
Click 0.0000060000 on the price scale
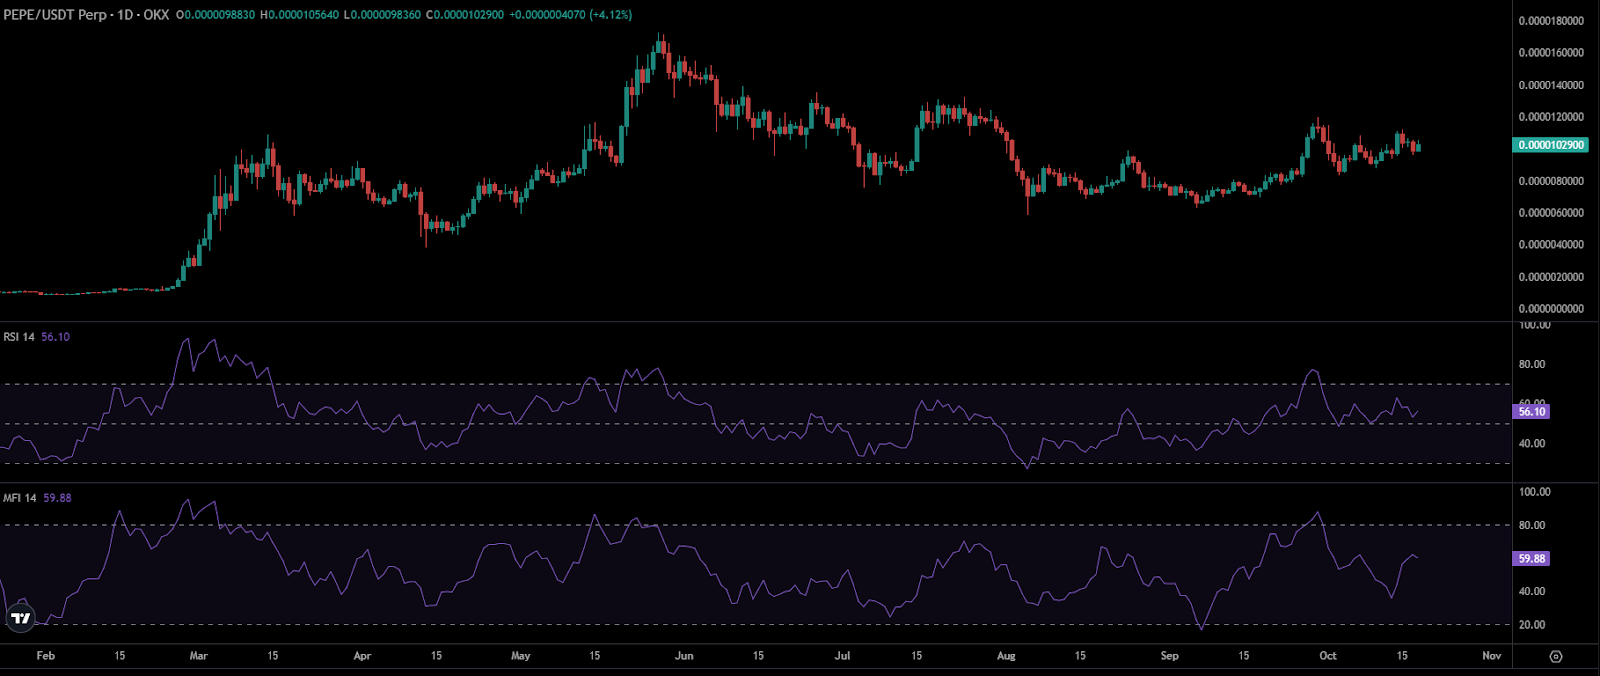click(x=1551, y=213)
